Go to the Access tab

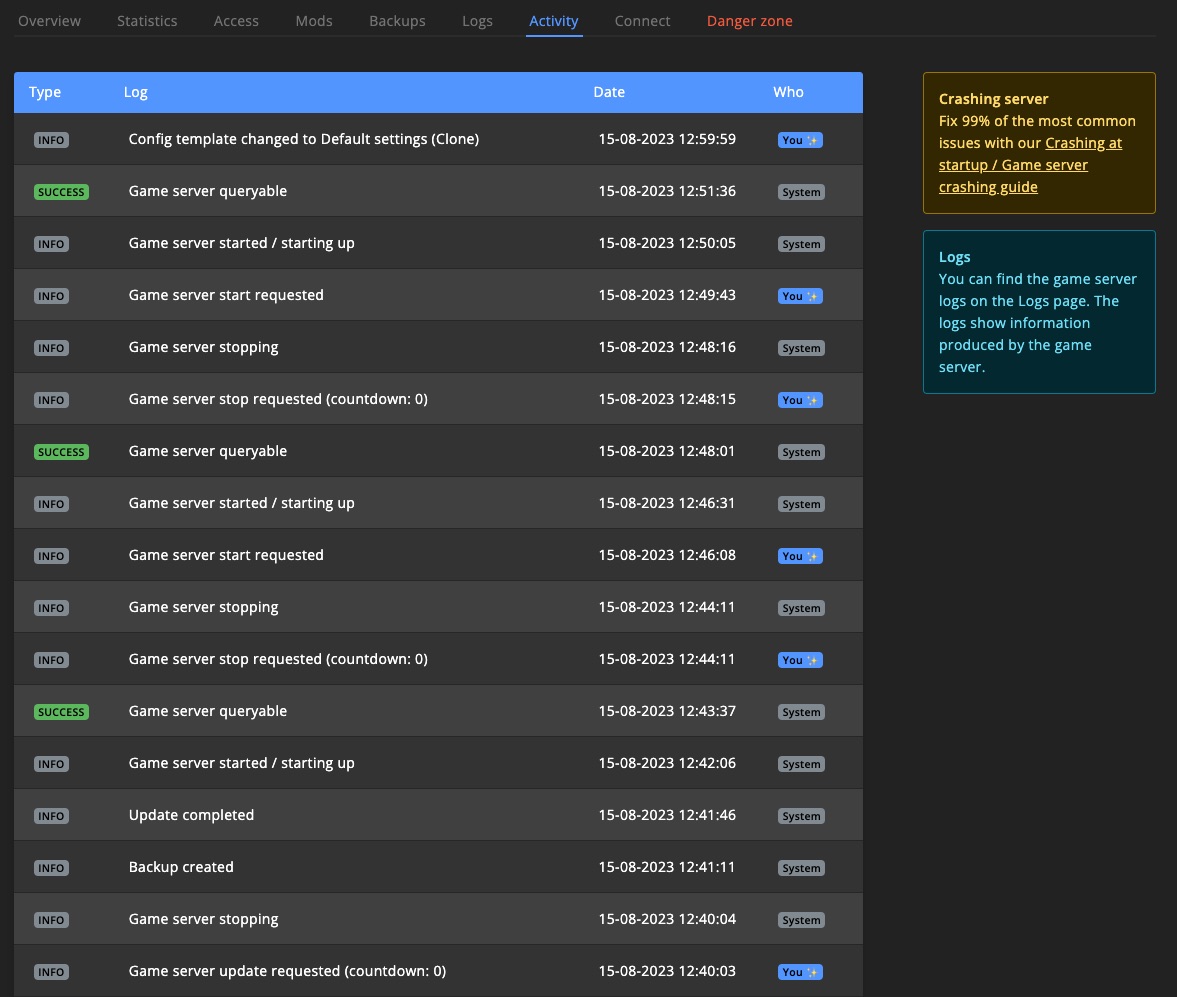click(x=236, y=21)
